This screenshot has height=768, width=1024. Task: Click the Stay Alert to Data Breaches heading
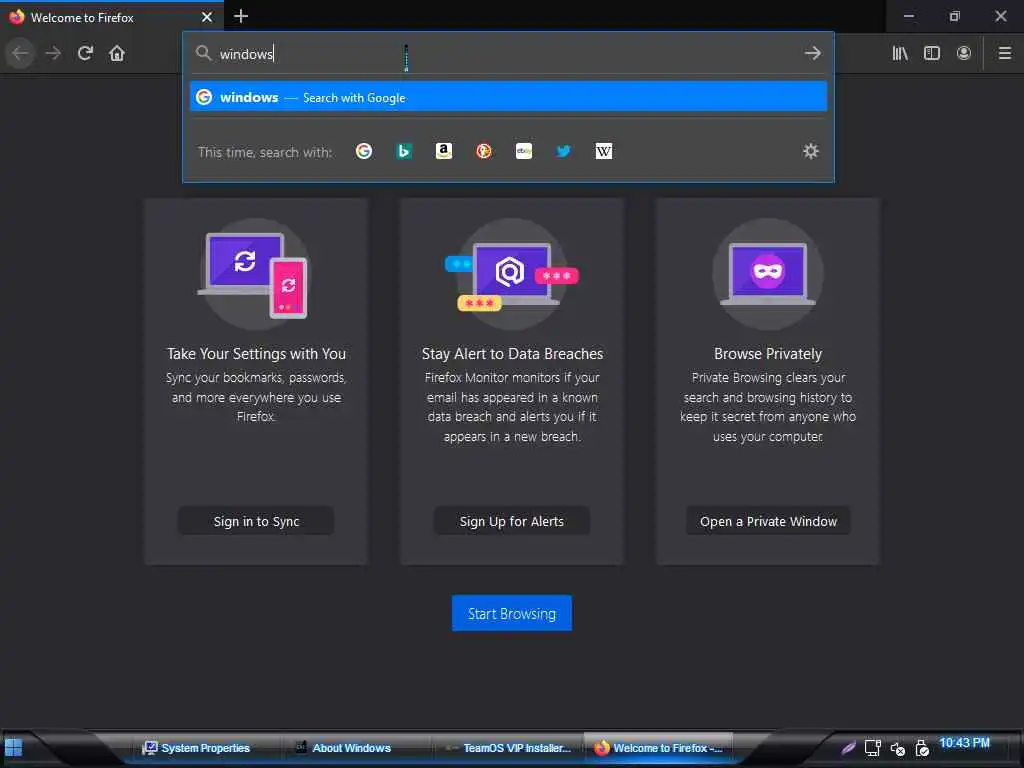tap(512, 353)
